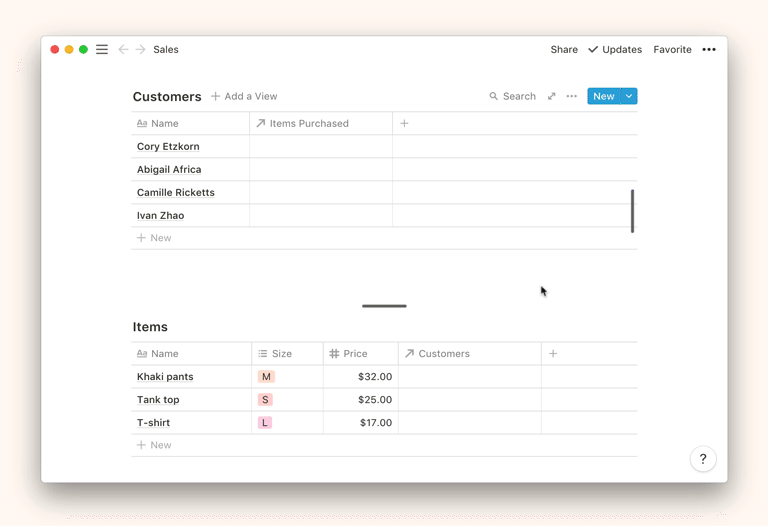Open Customers database three-dot options
Screen dimensions: 768x526
pos(571,96)
